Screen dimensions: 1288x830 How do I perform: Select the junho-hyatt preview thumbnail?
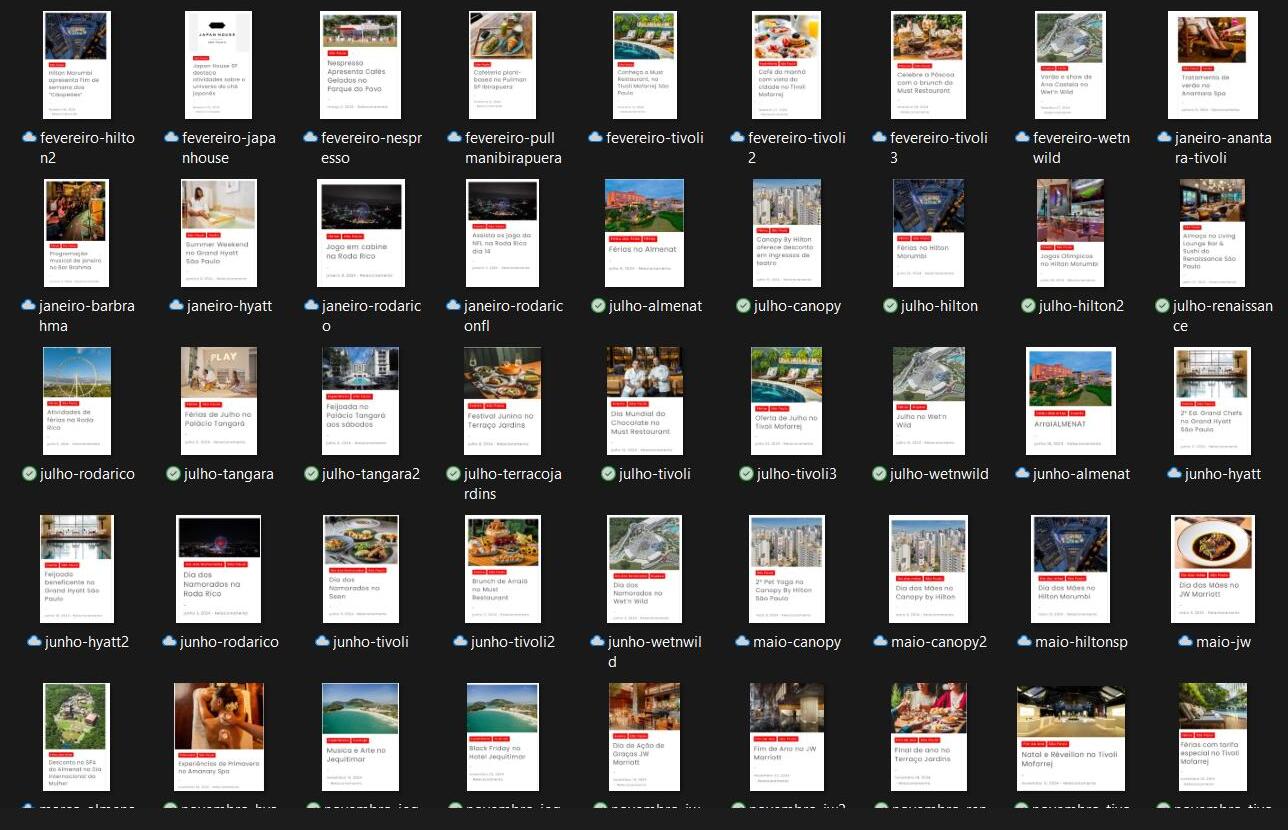pyautogui.click(x=1212, y=401)
